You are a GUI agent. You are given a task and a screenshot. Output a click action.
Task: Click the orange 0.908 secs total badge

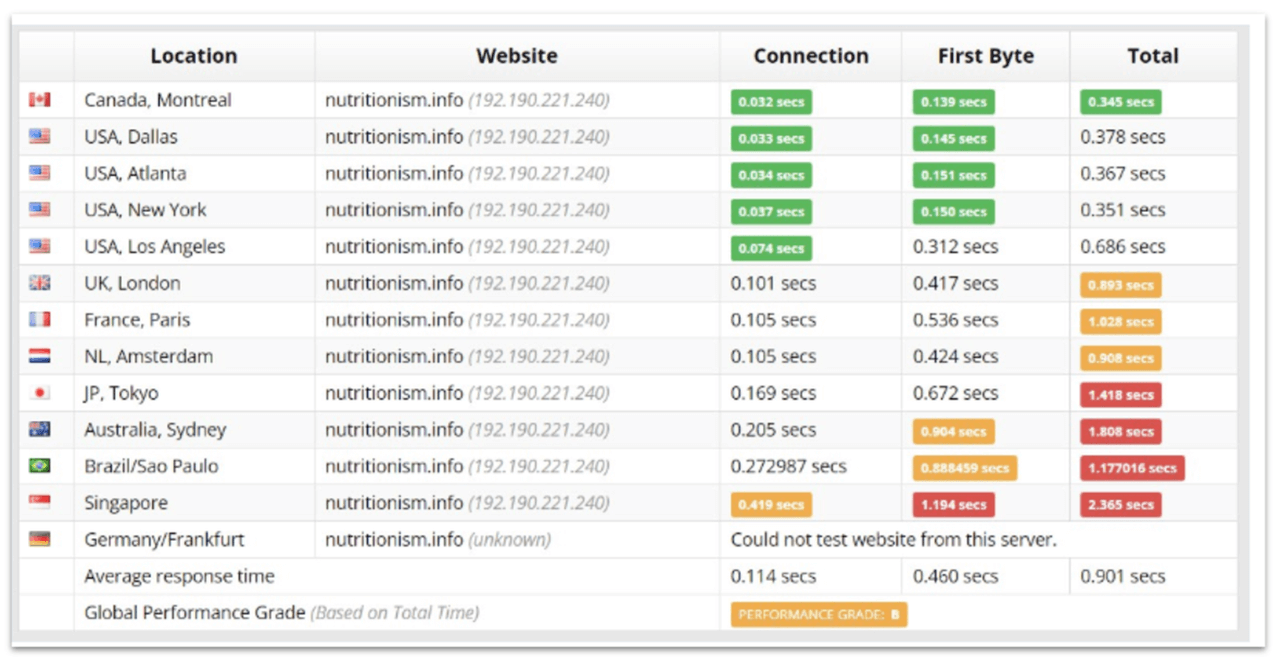1121,358
